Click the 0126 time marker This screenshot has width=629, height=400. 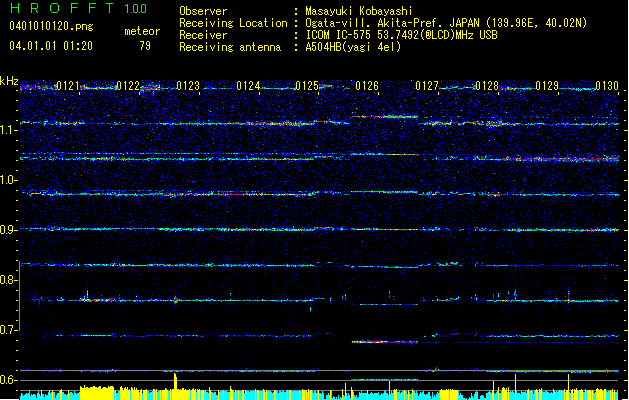click(367, 86)
